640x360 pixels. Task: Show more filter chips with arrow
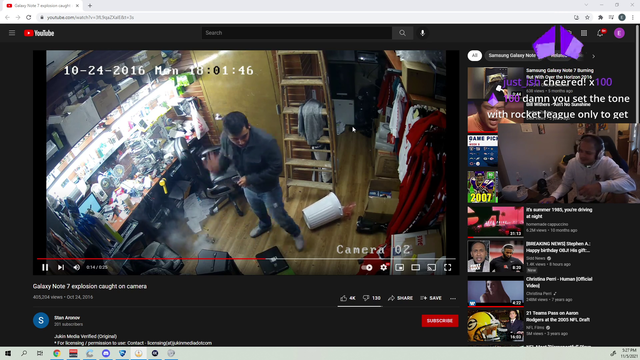[593, 56]
